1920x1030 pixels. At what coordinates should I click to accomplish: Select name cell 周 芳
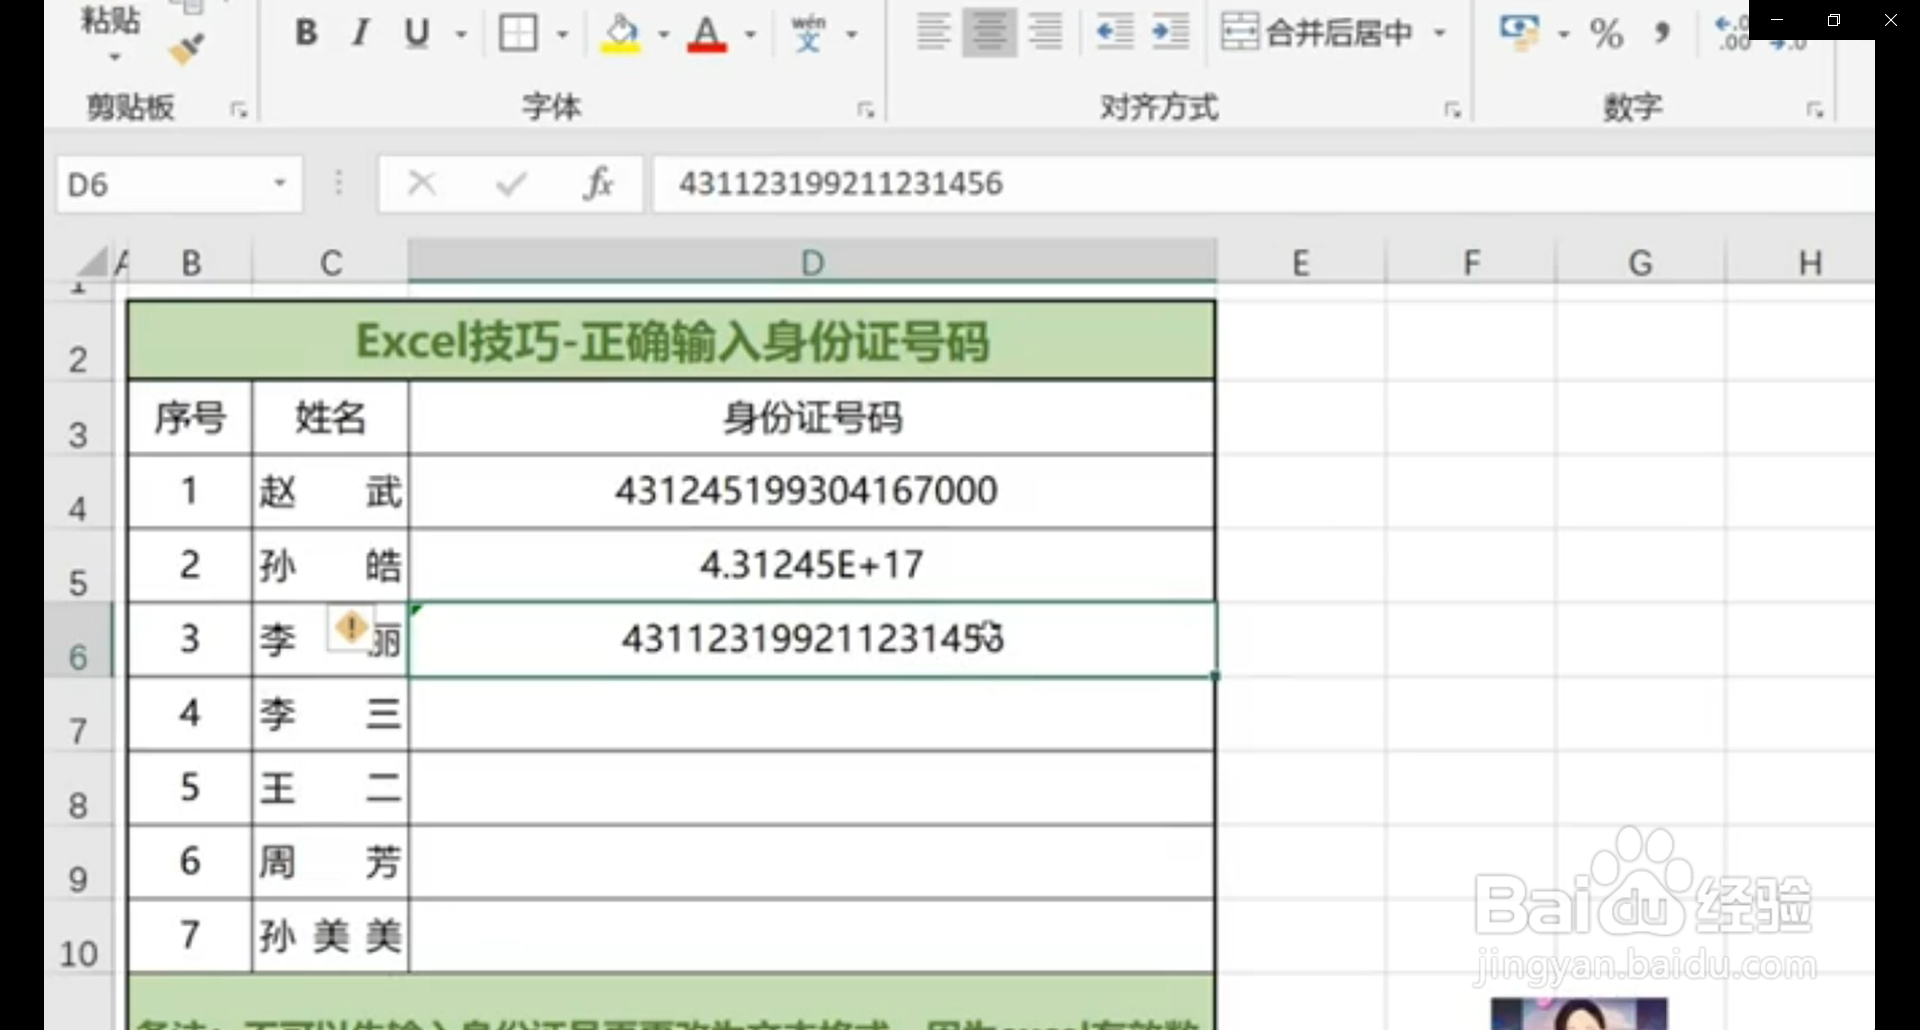coord(330,861)
